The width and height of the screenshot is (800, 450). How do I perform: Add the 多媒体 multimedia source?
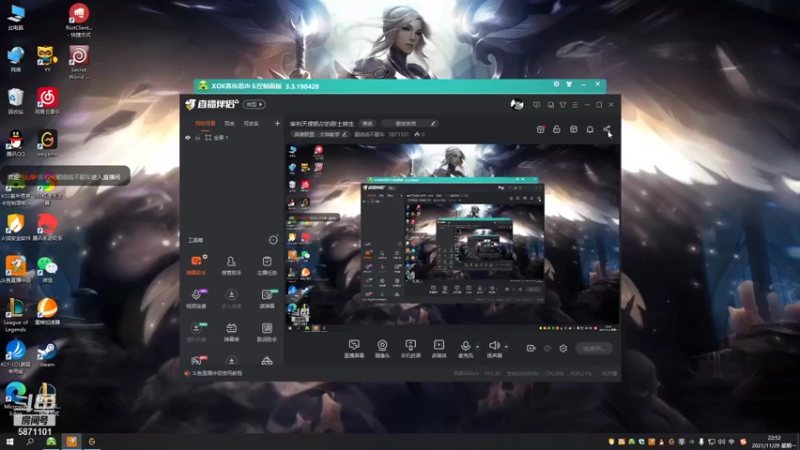click(439, 348)
